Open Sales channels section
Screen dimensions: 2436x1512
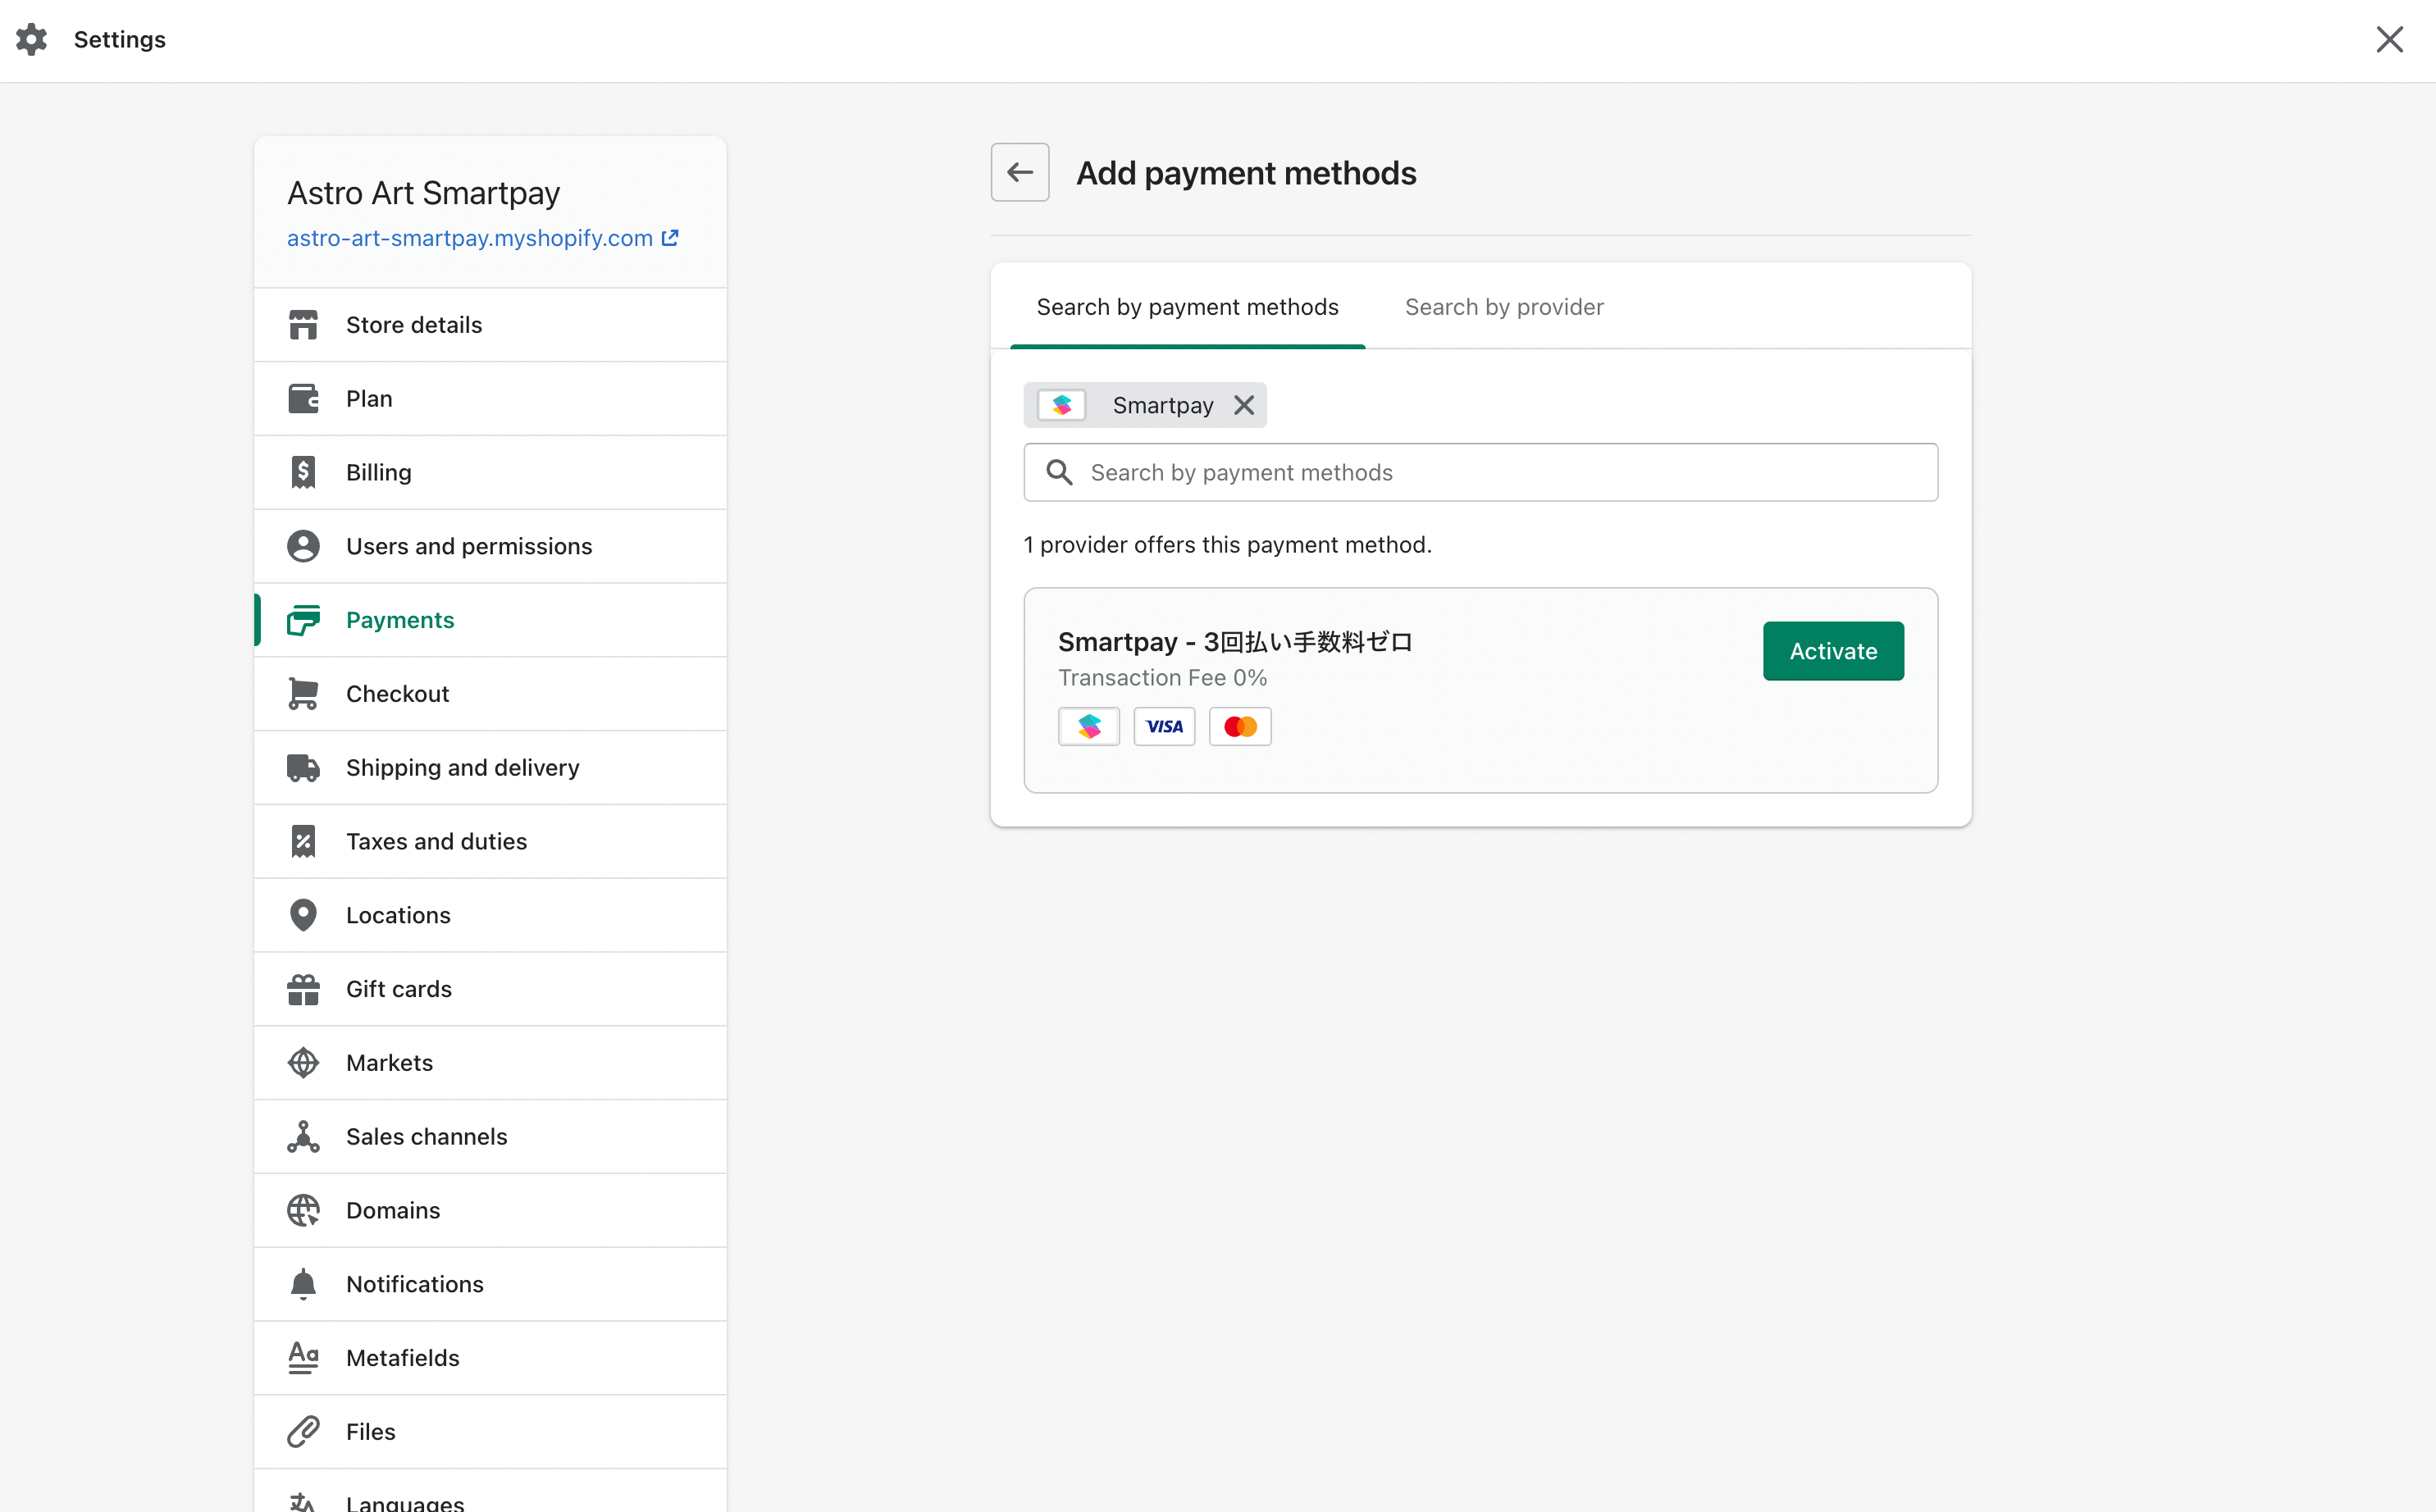(426, 1137)
